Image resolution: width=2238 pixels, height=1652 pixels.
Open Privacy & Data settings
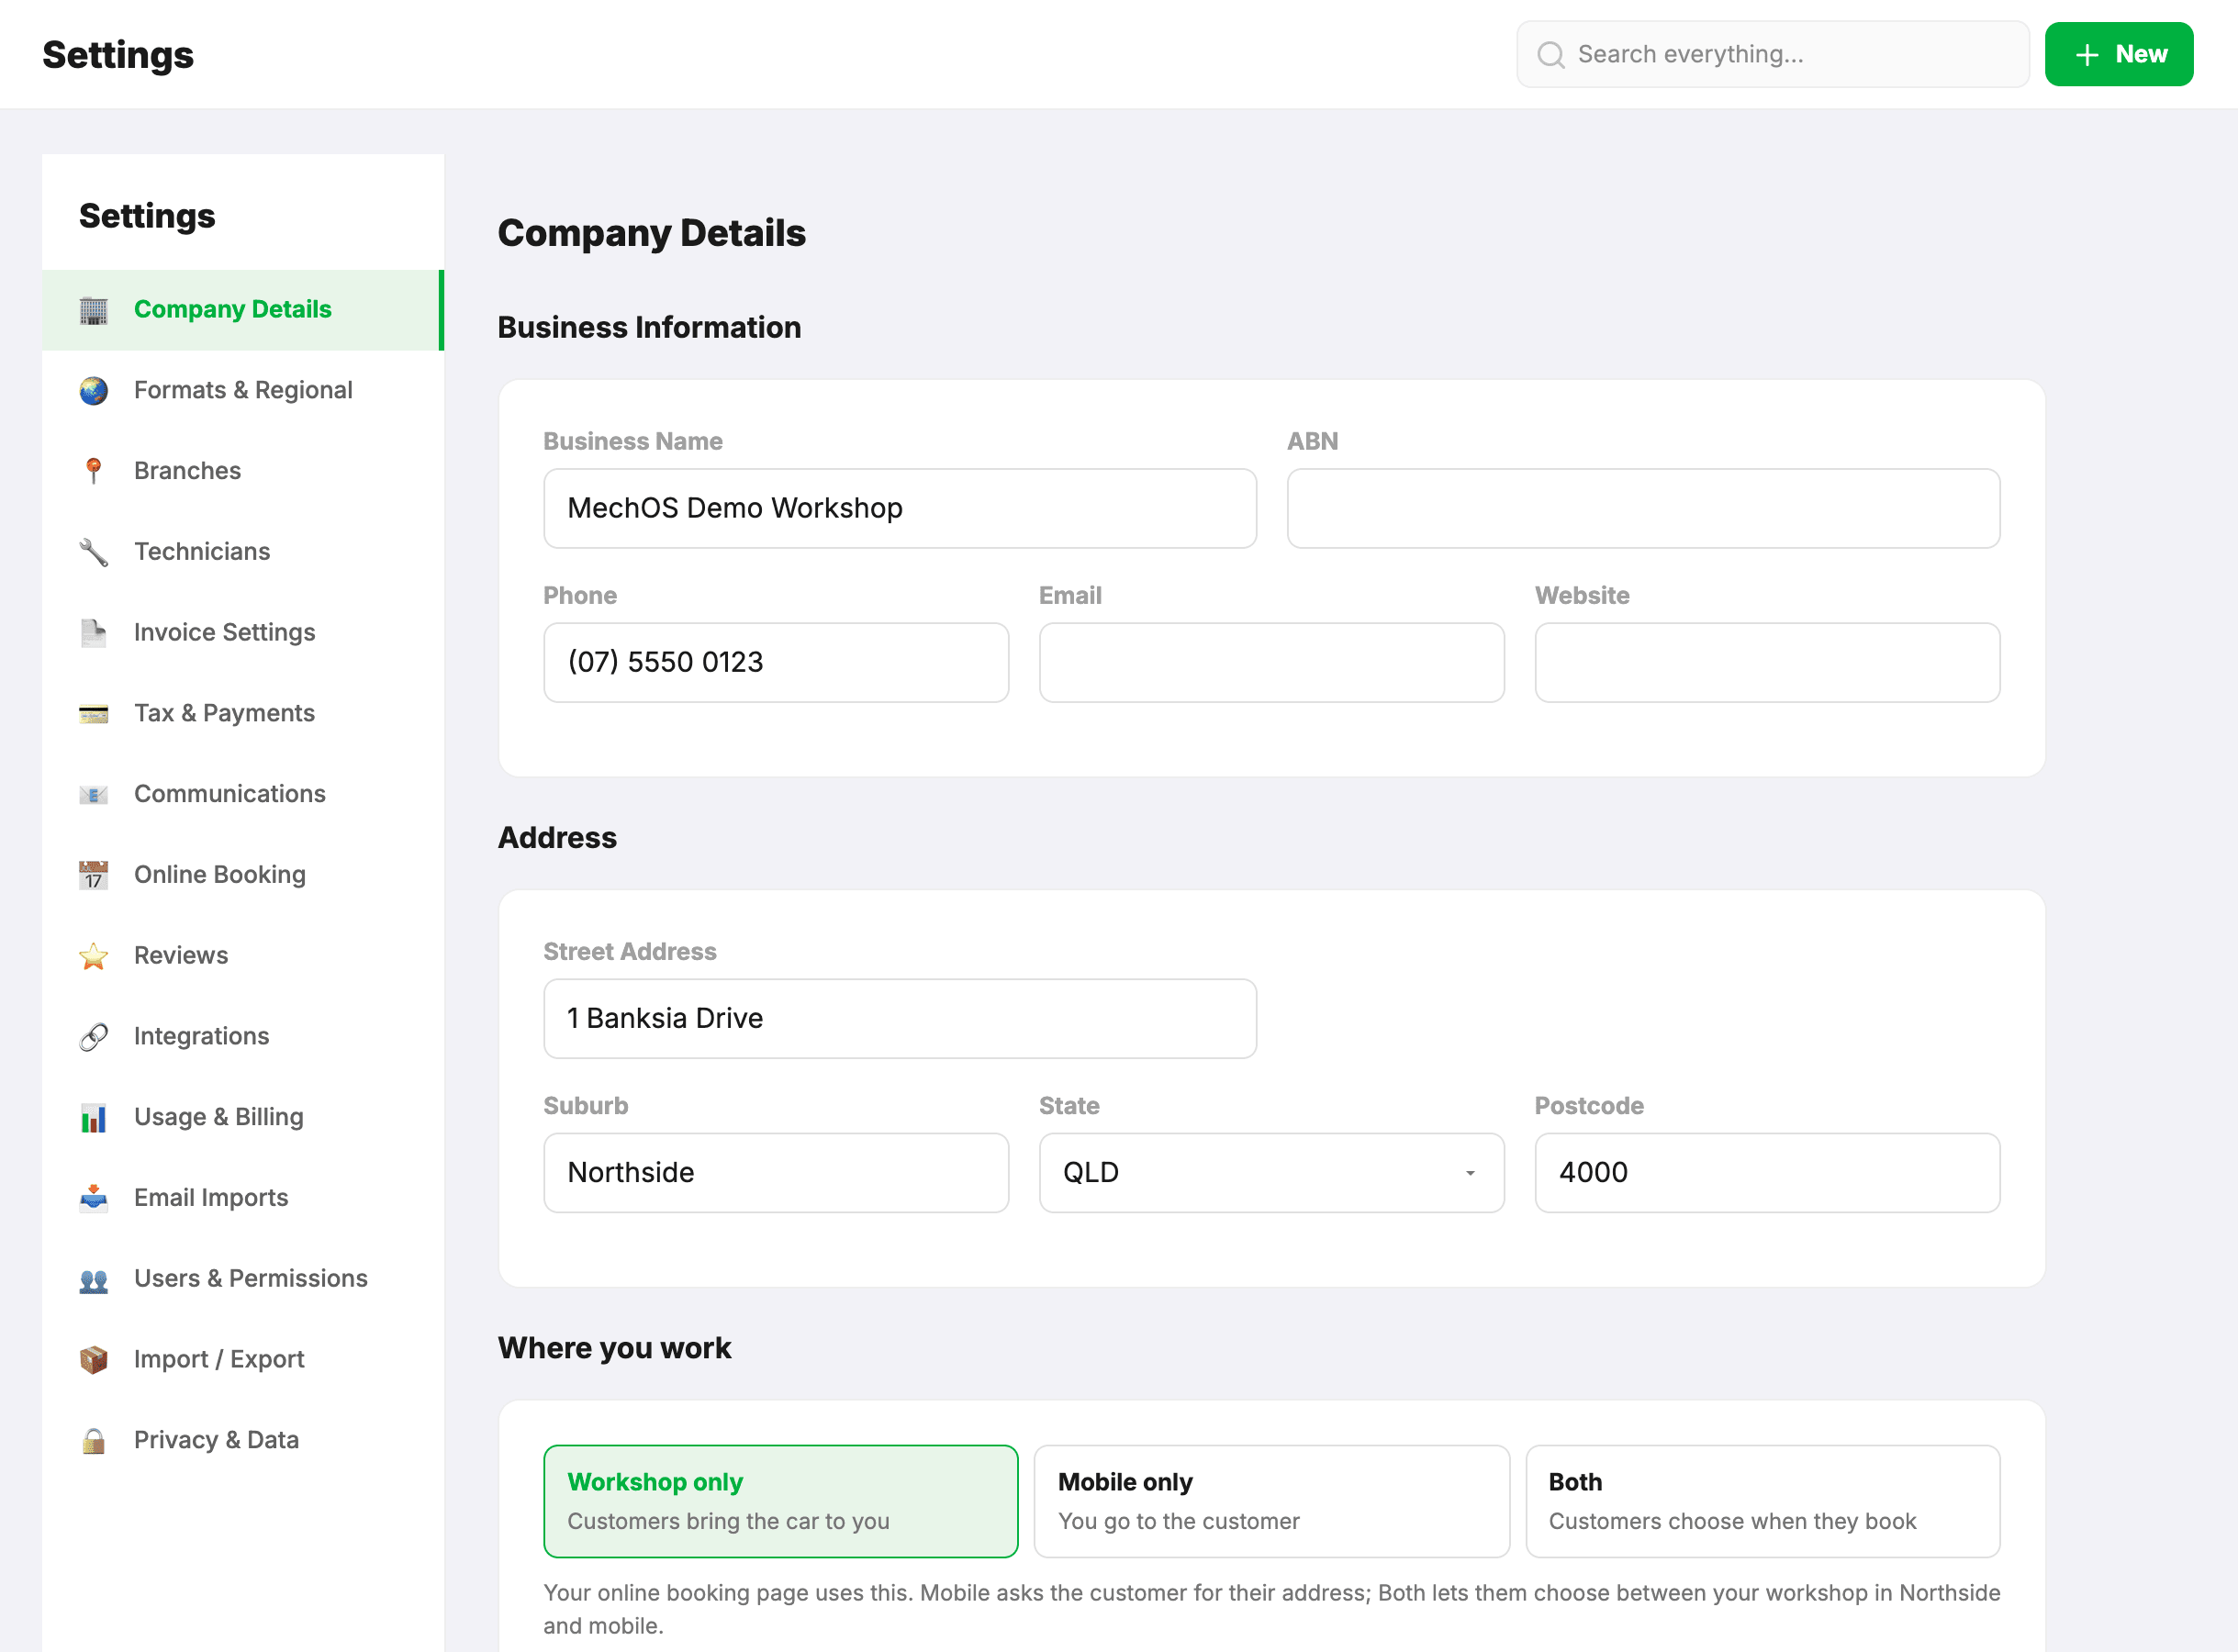pos(242,1441)
